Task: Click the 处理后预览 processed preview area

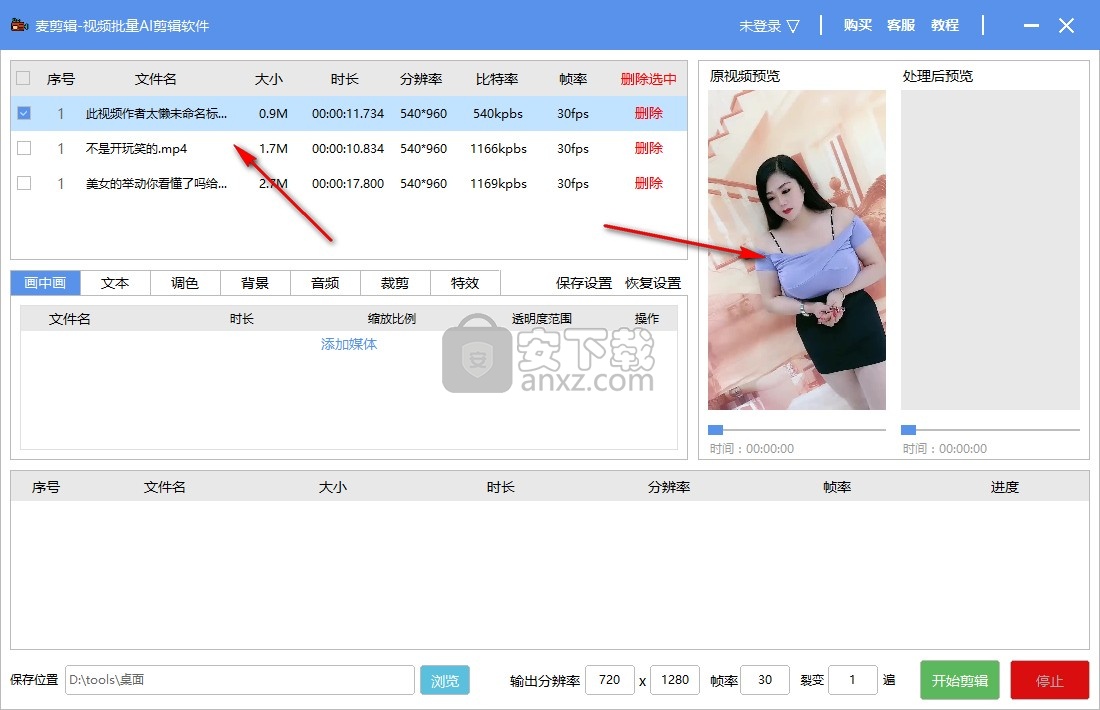Action: [990, 250]
